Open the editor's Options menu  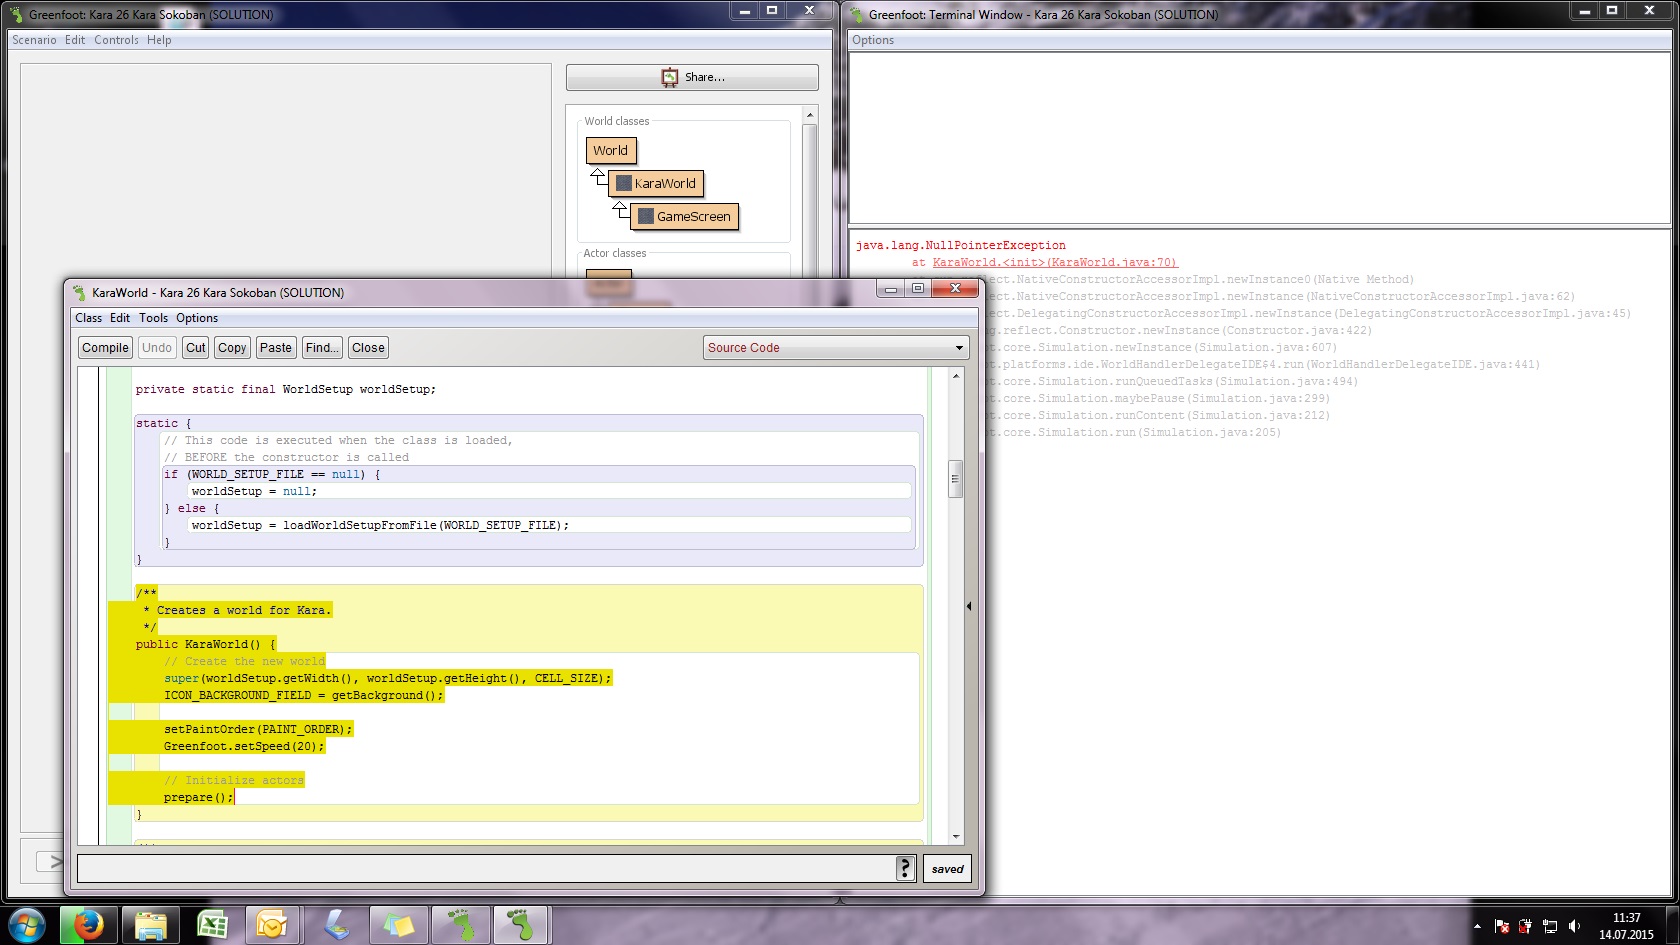tap(197, 318)
